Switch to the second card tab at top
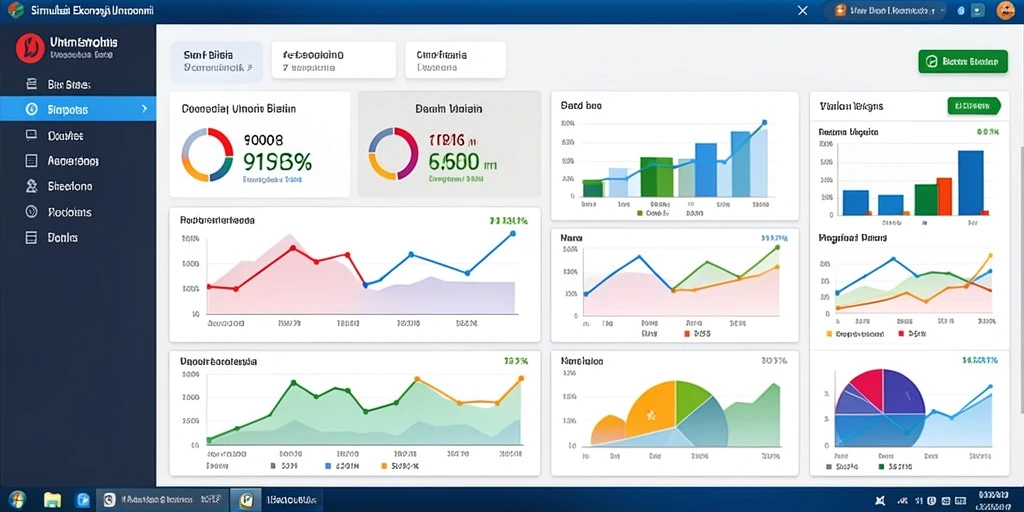This screenshot has width=1024, height=512. (334, 60)
